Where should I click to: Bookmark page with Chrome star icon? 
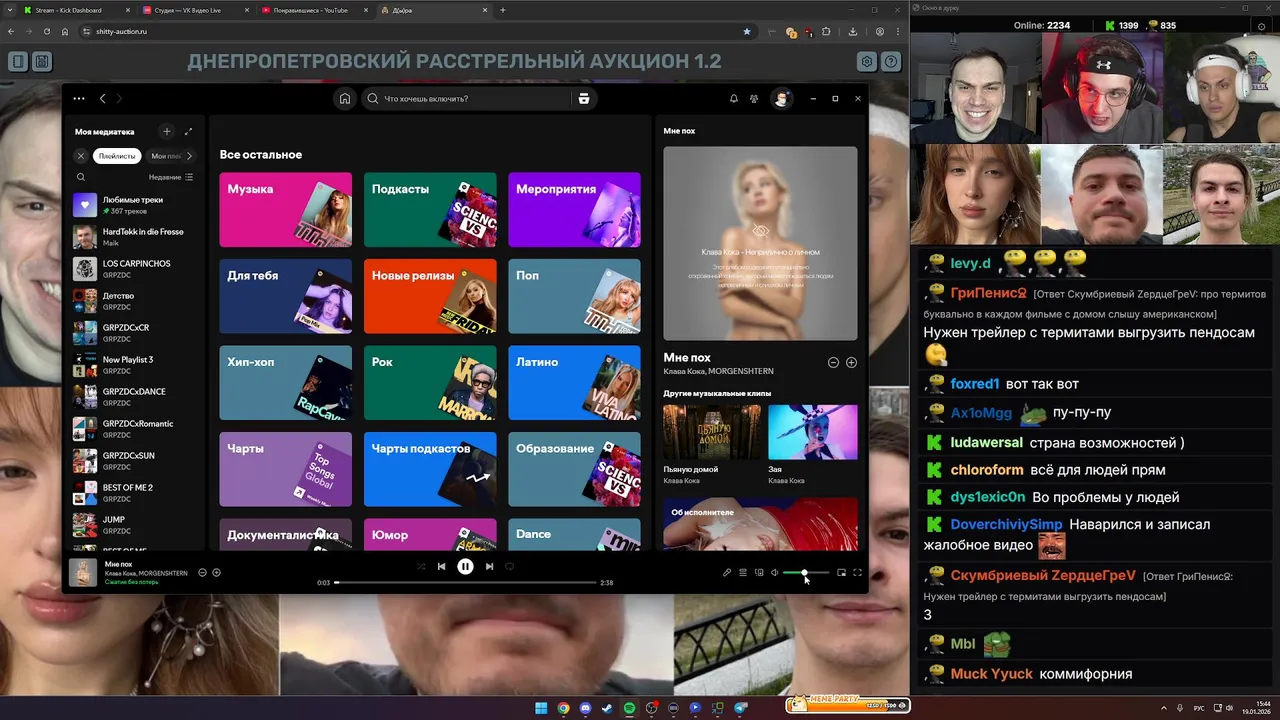[746, 31]
